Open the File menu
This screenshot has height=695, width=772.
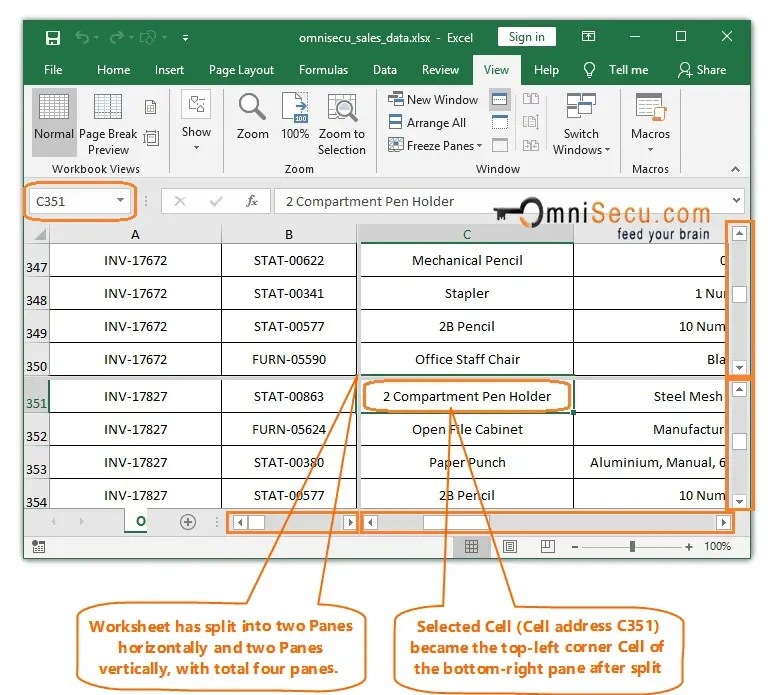(53, 70)
